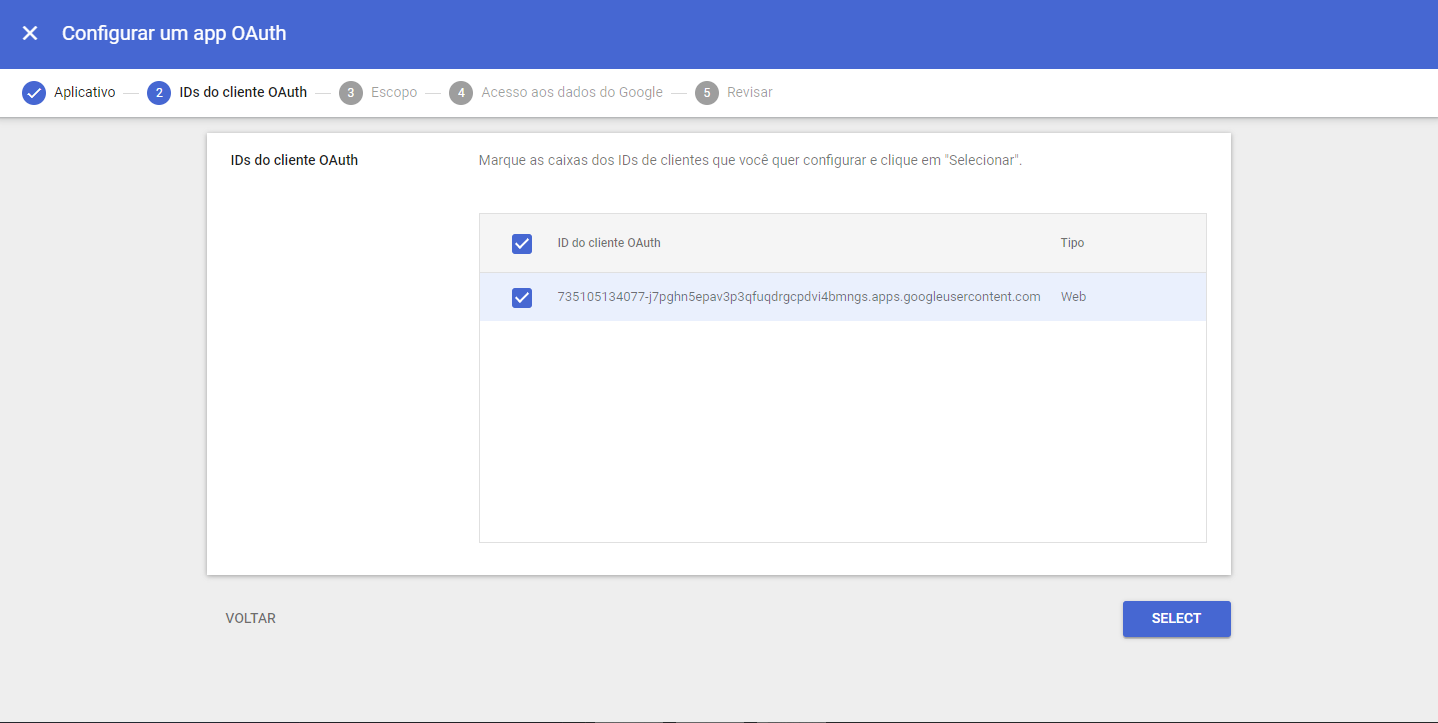1438x723 pixels.
Task: Go to the Revisar step label
Action: (750, 93)
